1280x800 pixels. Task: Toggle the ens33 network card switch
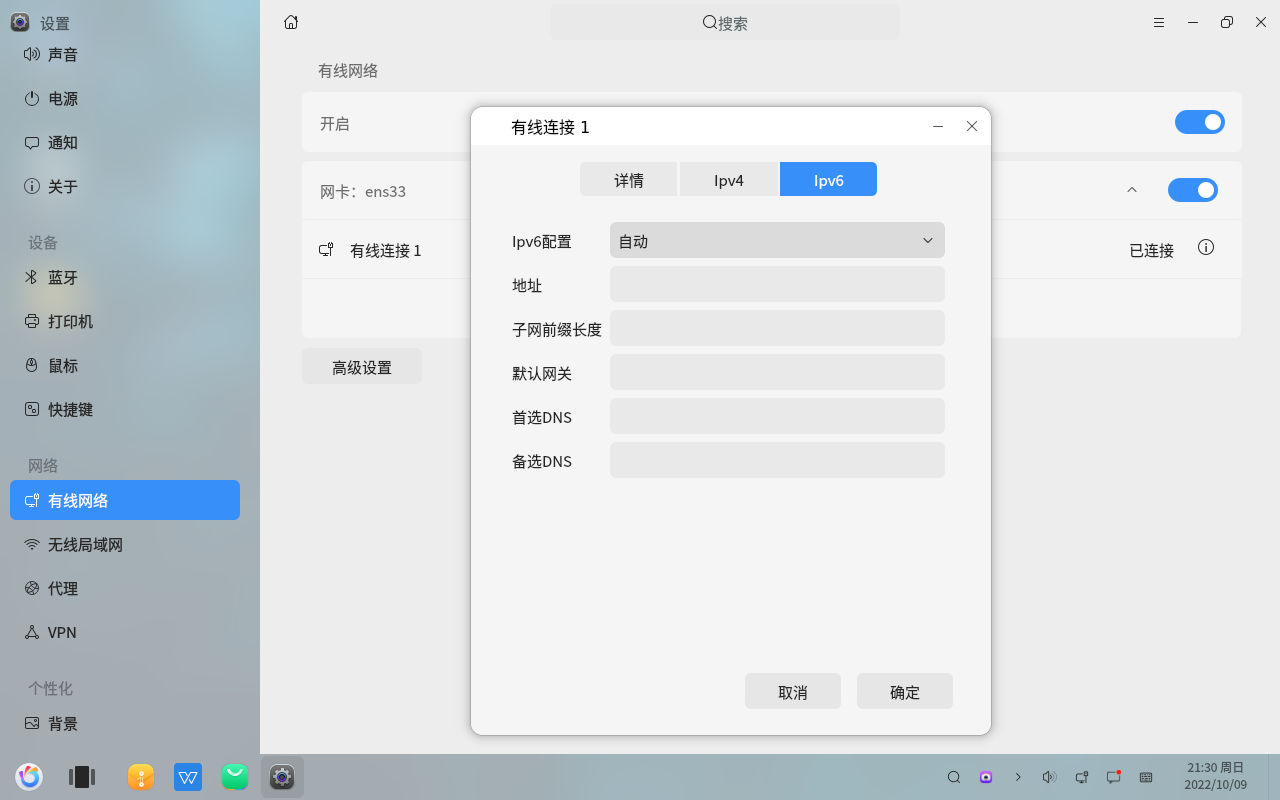coord(1193,190)
